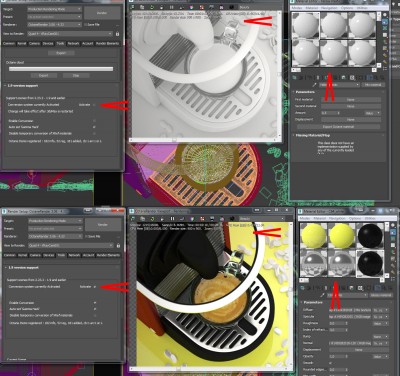This screenshot has width=400, height=376.
Task: Click the Get Material icon in the lower Material Editor toolbar
Action: coord(303,288)
